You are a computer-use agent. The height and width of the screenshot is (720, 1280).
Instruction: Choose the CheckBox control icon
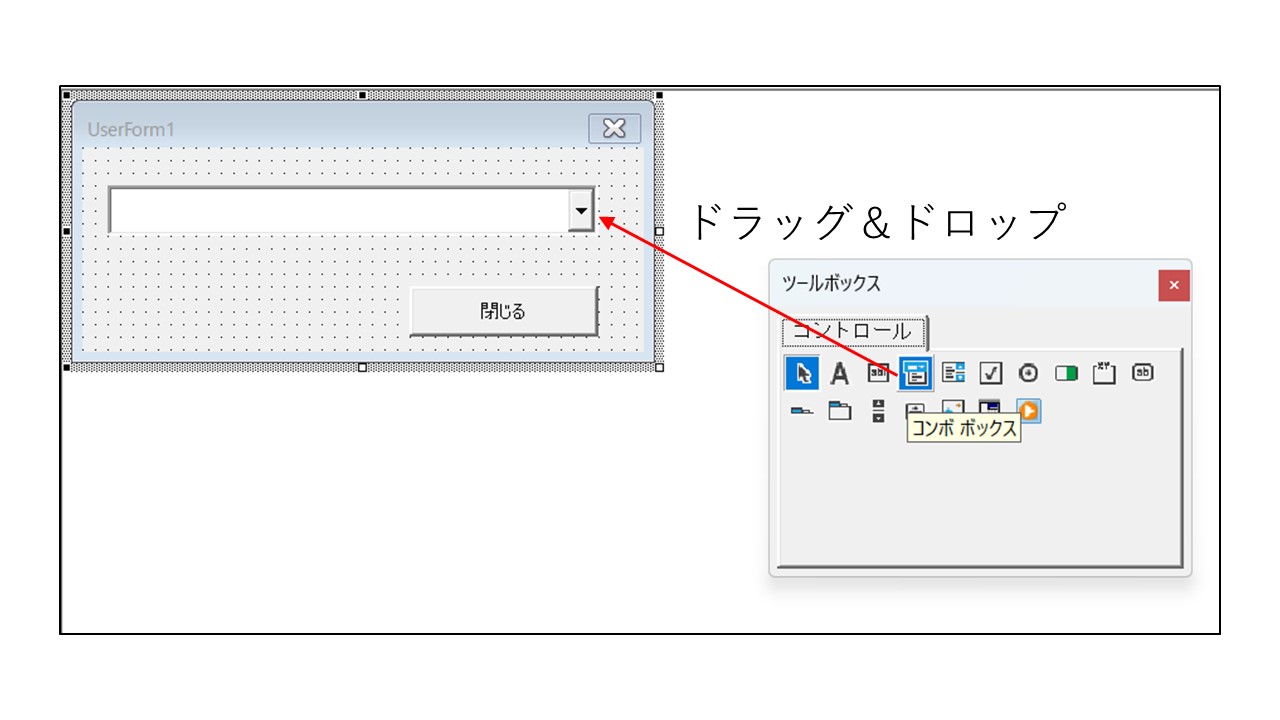tap(990, 373)
